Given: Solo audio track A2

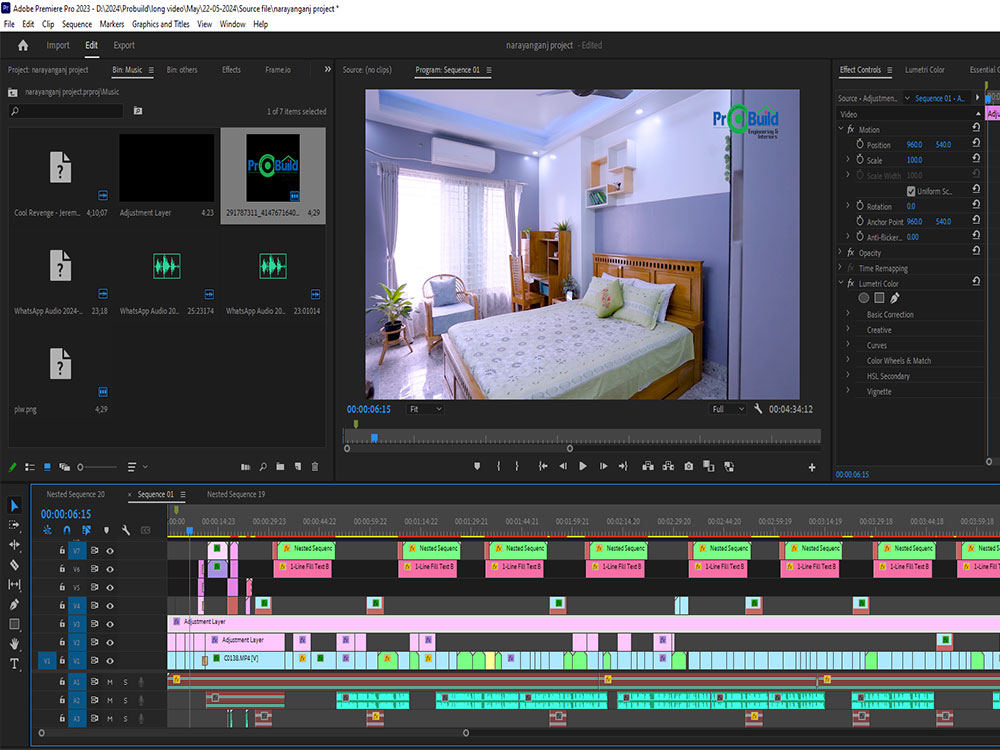Looking at the screenshot, I should point(125,700).
